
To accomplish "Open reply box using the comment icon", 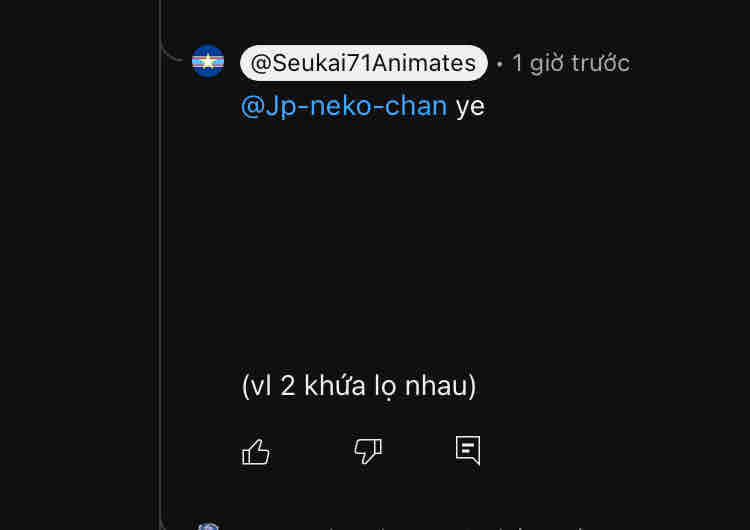I will 468,450.
